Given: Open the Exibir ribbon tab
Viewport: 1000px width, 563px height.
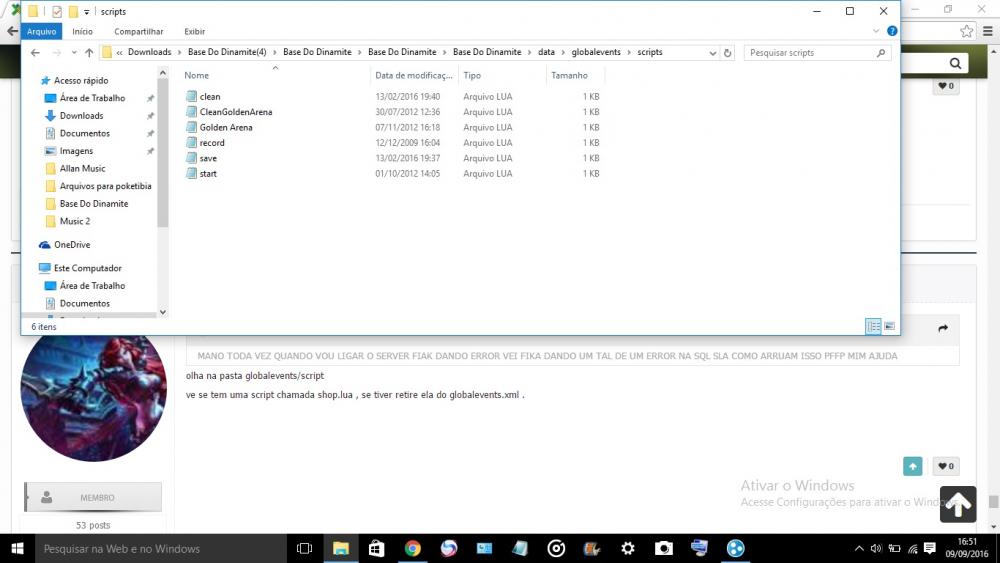Looking at the screenshot, I should point(195,31).
